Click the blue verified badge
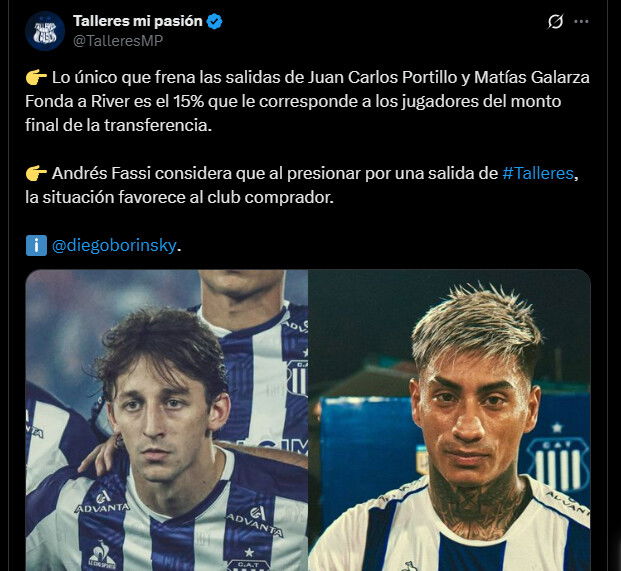This screenshot has width=621, height=571. tap(215, 21)
